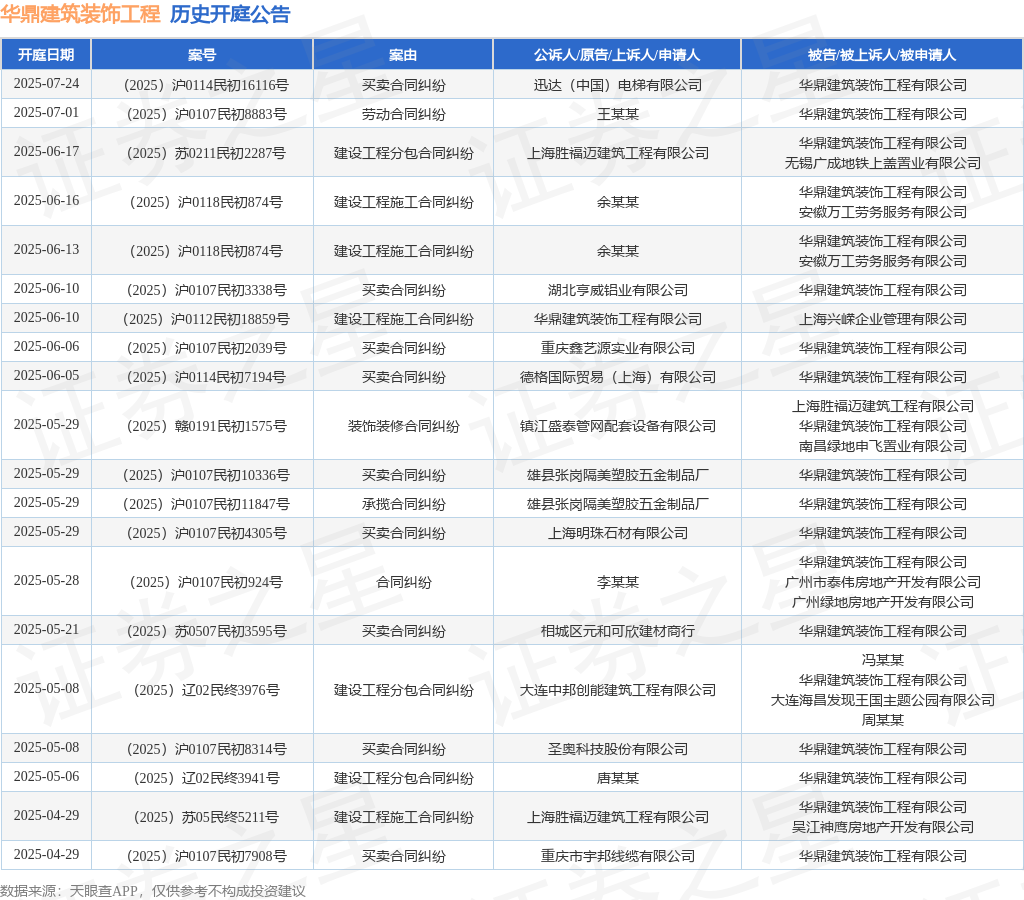The width and height of the screenshot is (1024, 900).
Task: Click the 被告/被上诉人/被申请人 header
Action: (882, 55)
